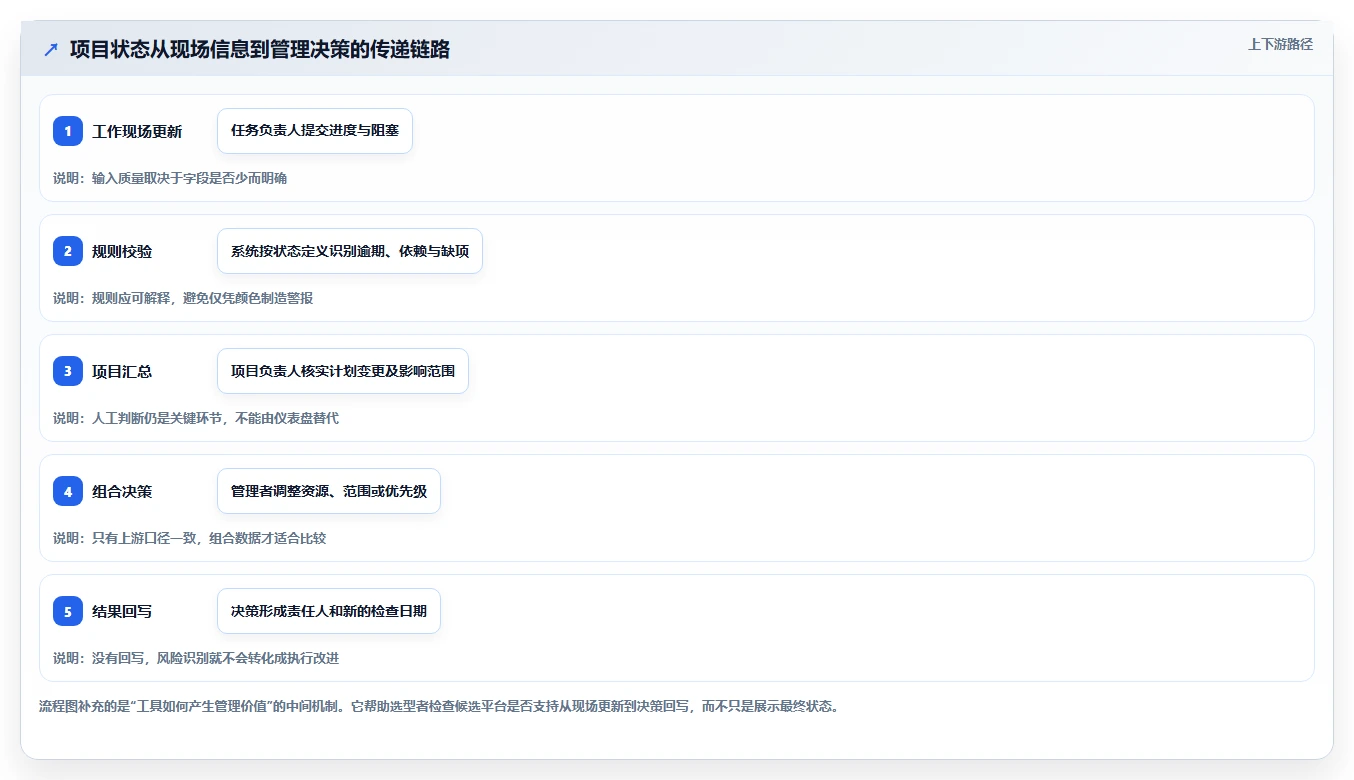
Task: Click the 决策形成责任人和新的检查日期 box
Action: tap(329, 611)
